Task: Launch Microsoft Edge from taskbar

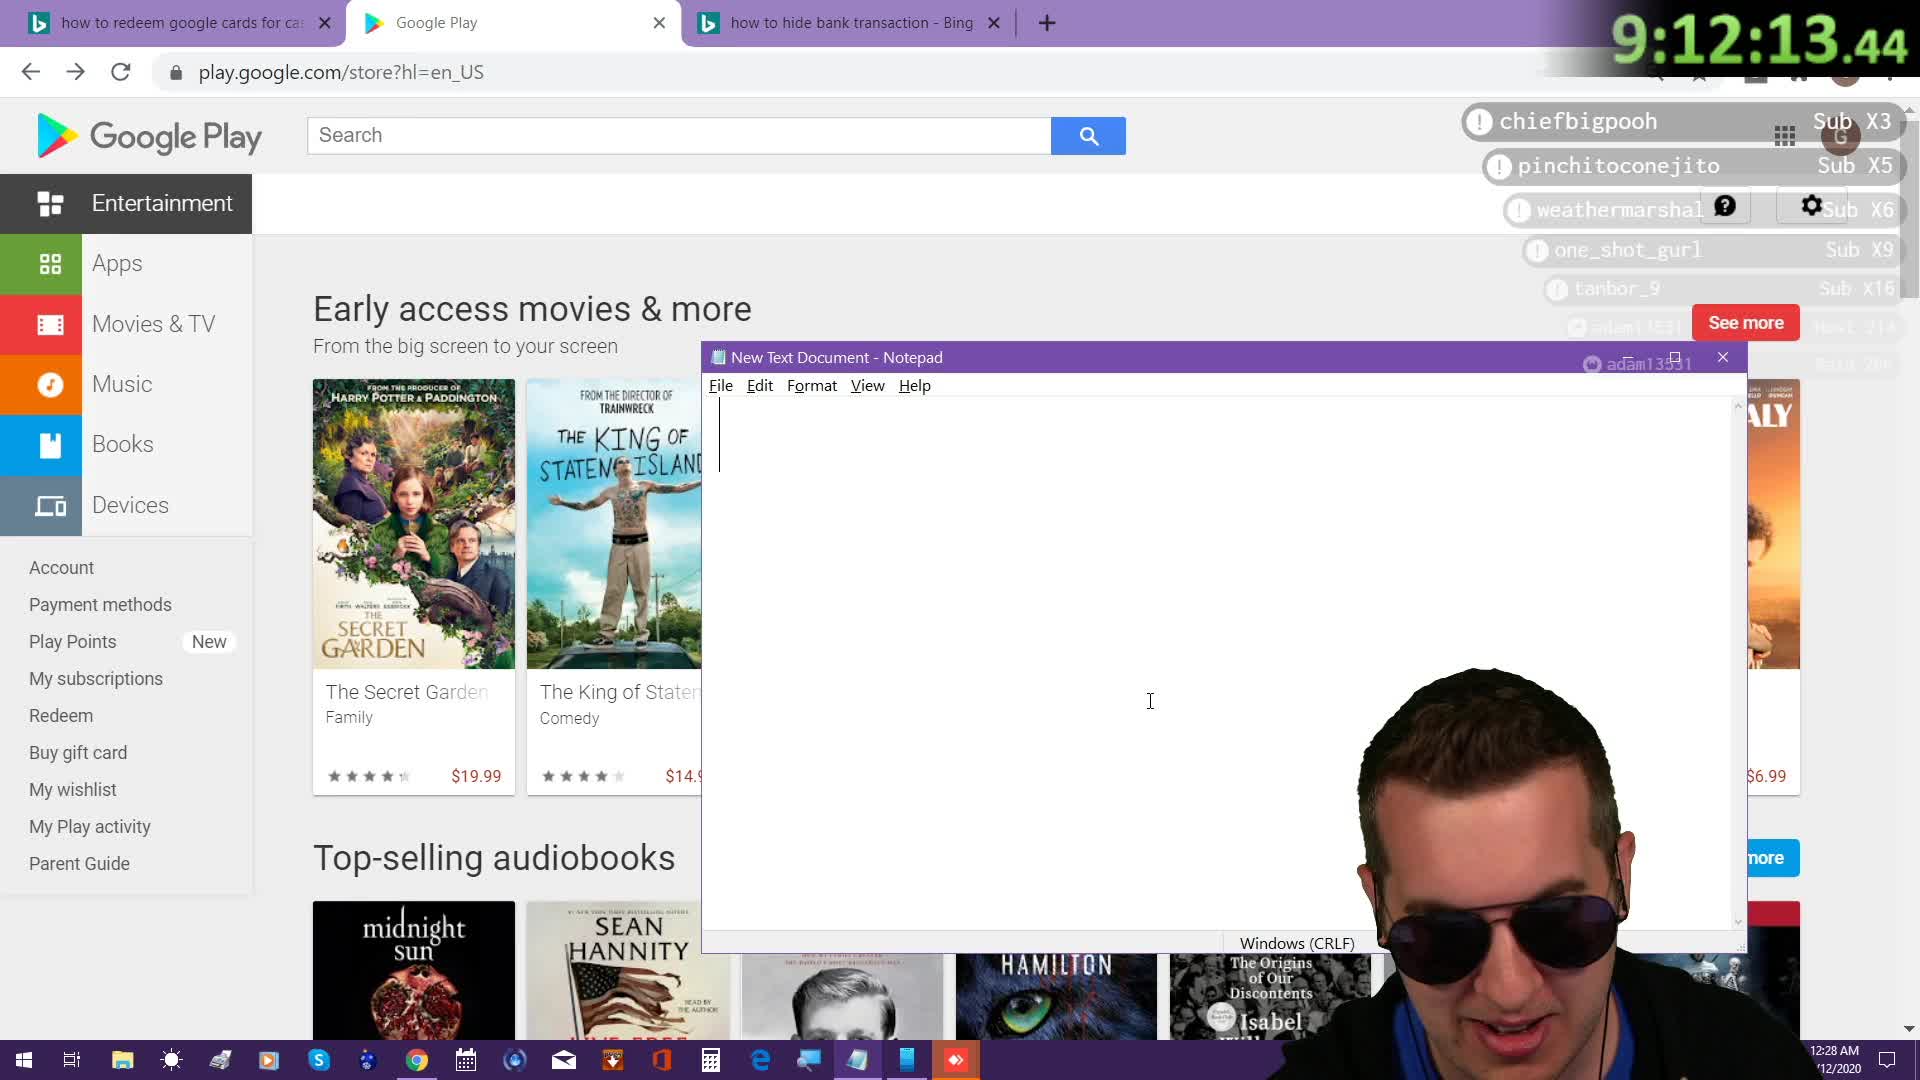Action: pos(760,1060)
